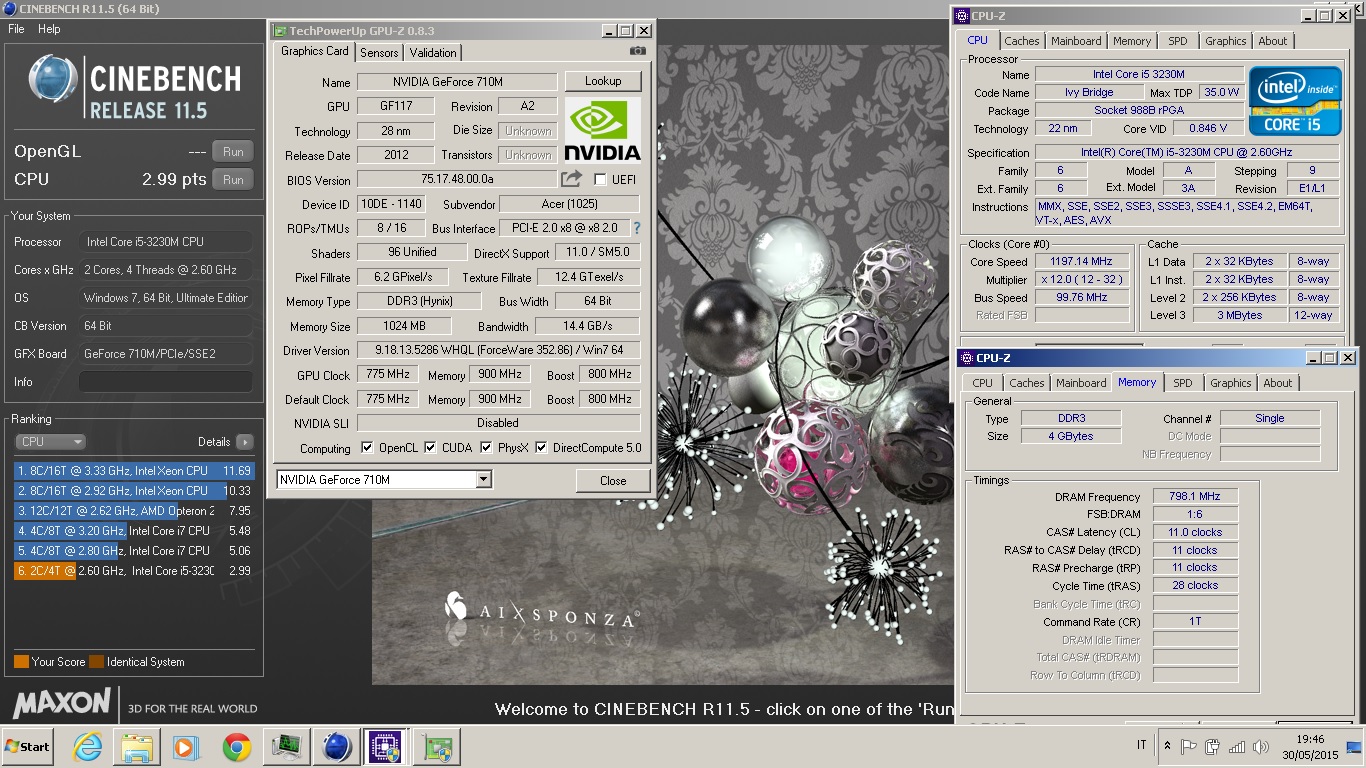
Task: Select the 2C/4T Core i5-3230 ranking row
Action: tap(134, 571)
